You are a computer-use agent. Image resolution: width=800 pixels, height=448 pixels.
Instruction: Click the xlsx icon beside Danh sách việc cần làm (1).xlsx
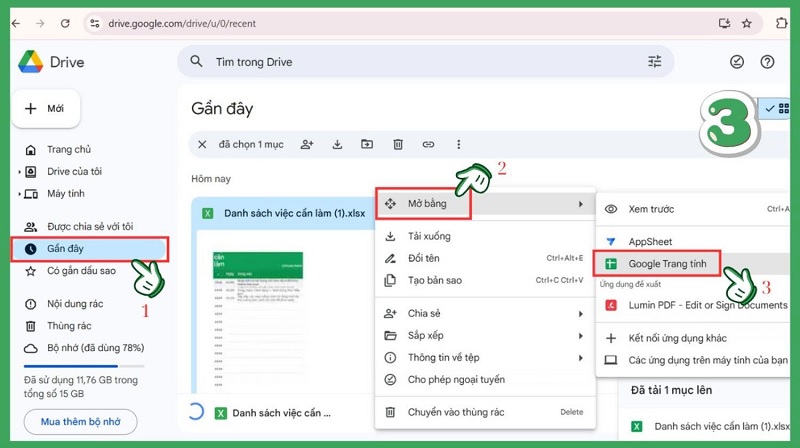208,213
